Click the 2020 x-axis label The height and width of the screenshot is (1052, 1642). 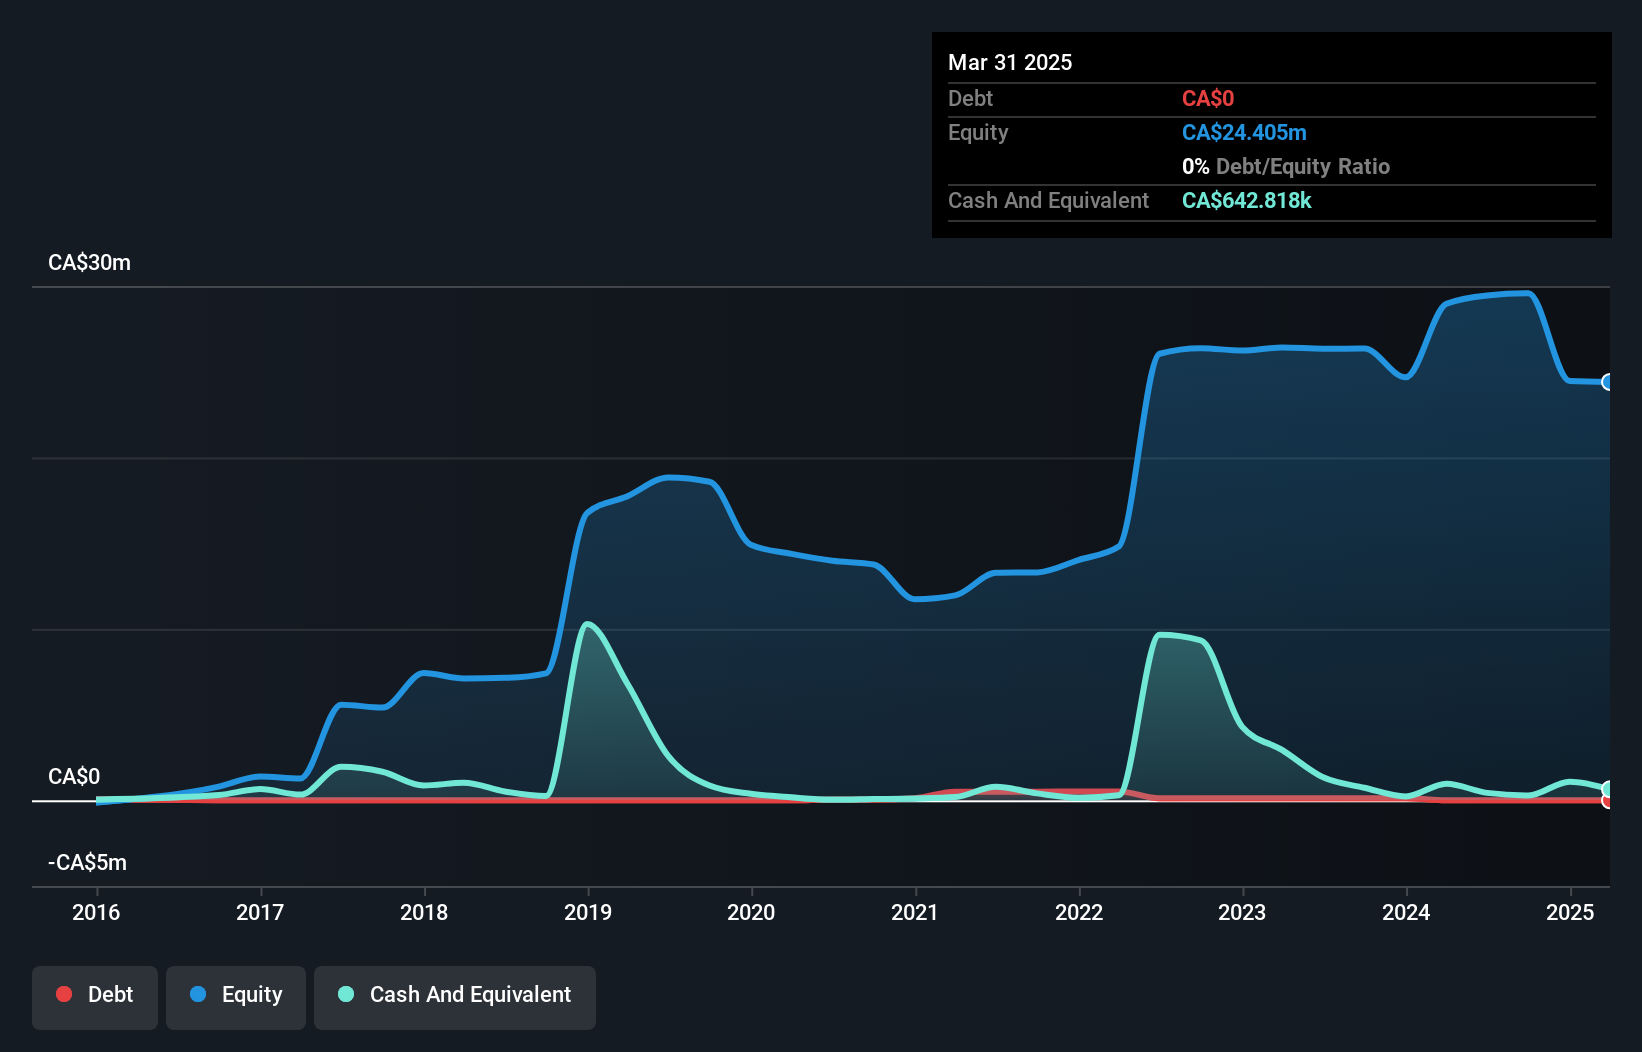(751, 912)
